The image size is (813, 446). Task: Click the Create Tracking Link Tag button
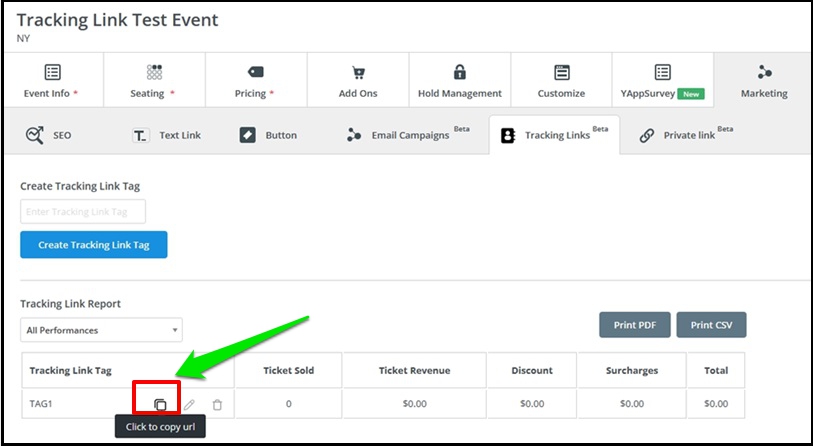pyautogui.click(x=94, y=245)
